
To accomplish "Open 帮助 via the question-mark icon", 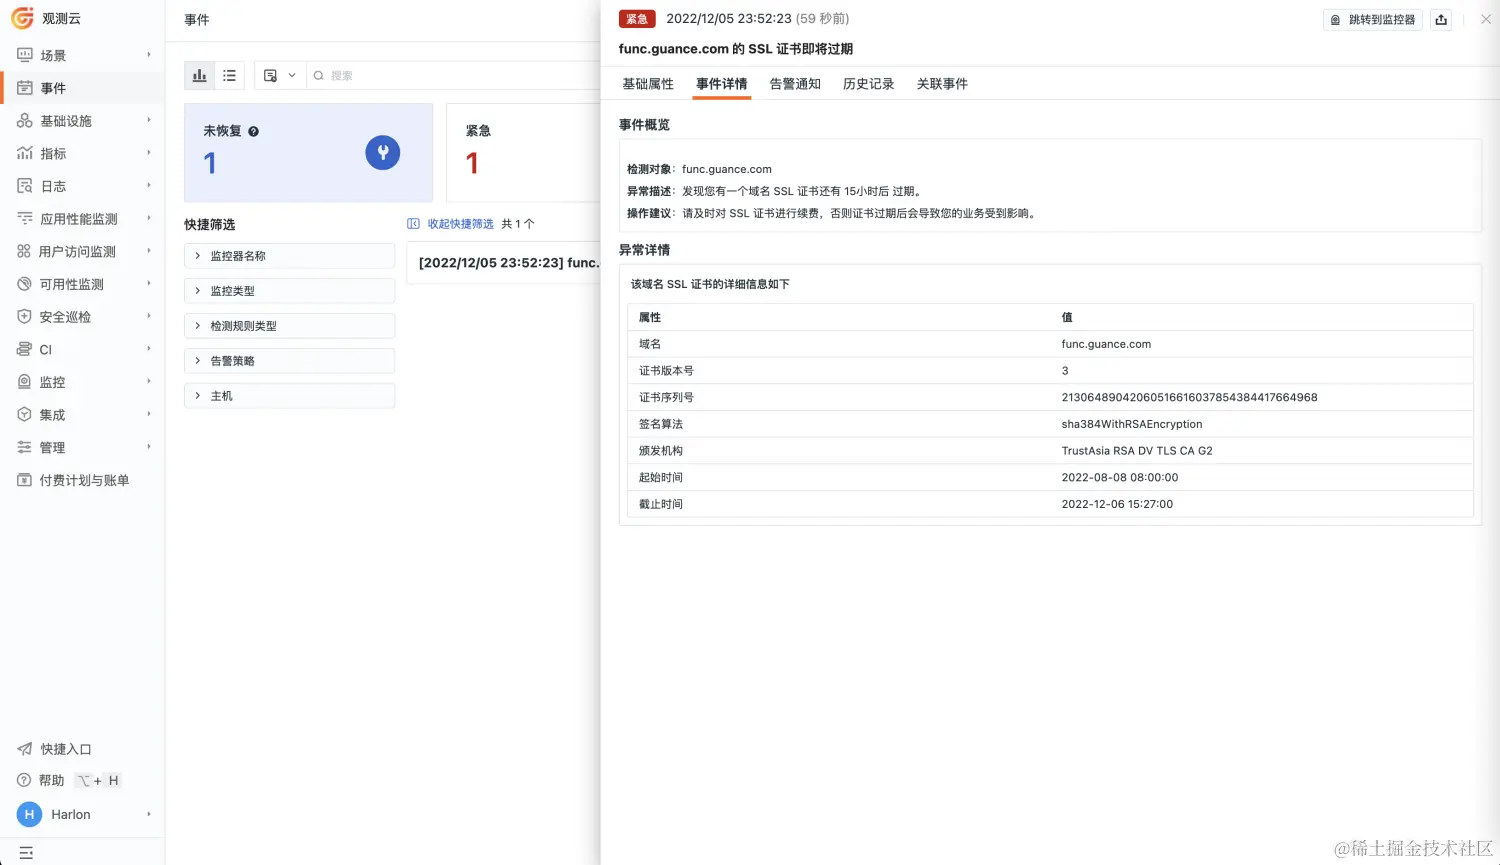I will 24,780.
